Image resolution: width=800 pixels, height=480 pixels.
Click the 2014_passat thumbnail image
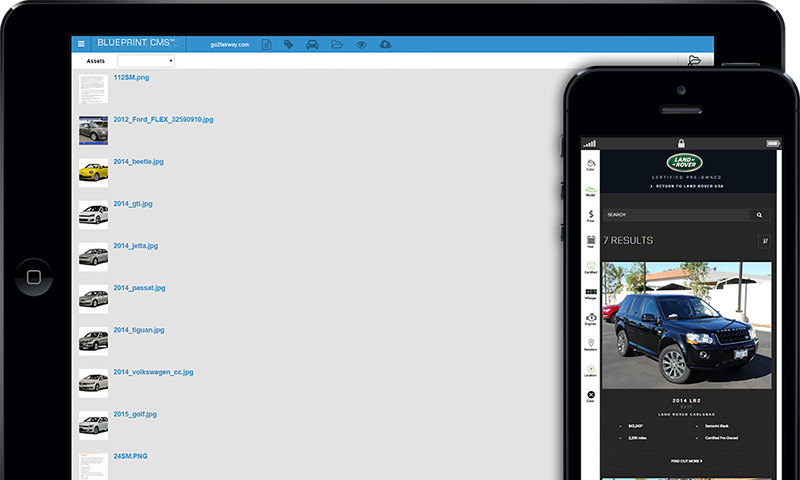(93, 299)
